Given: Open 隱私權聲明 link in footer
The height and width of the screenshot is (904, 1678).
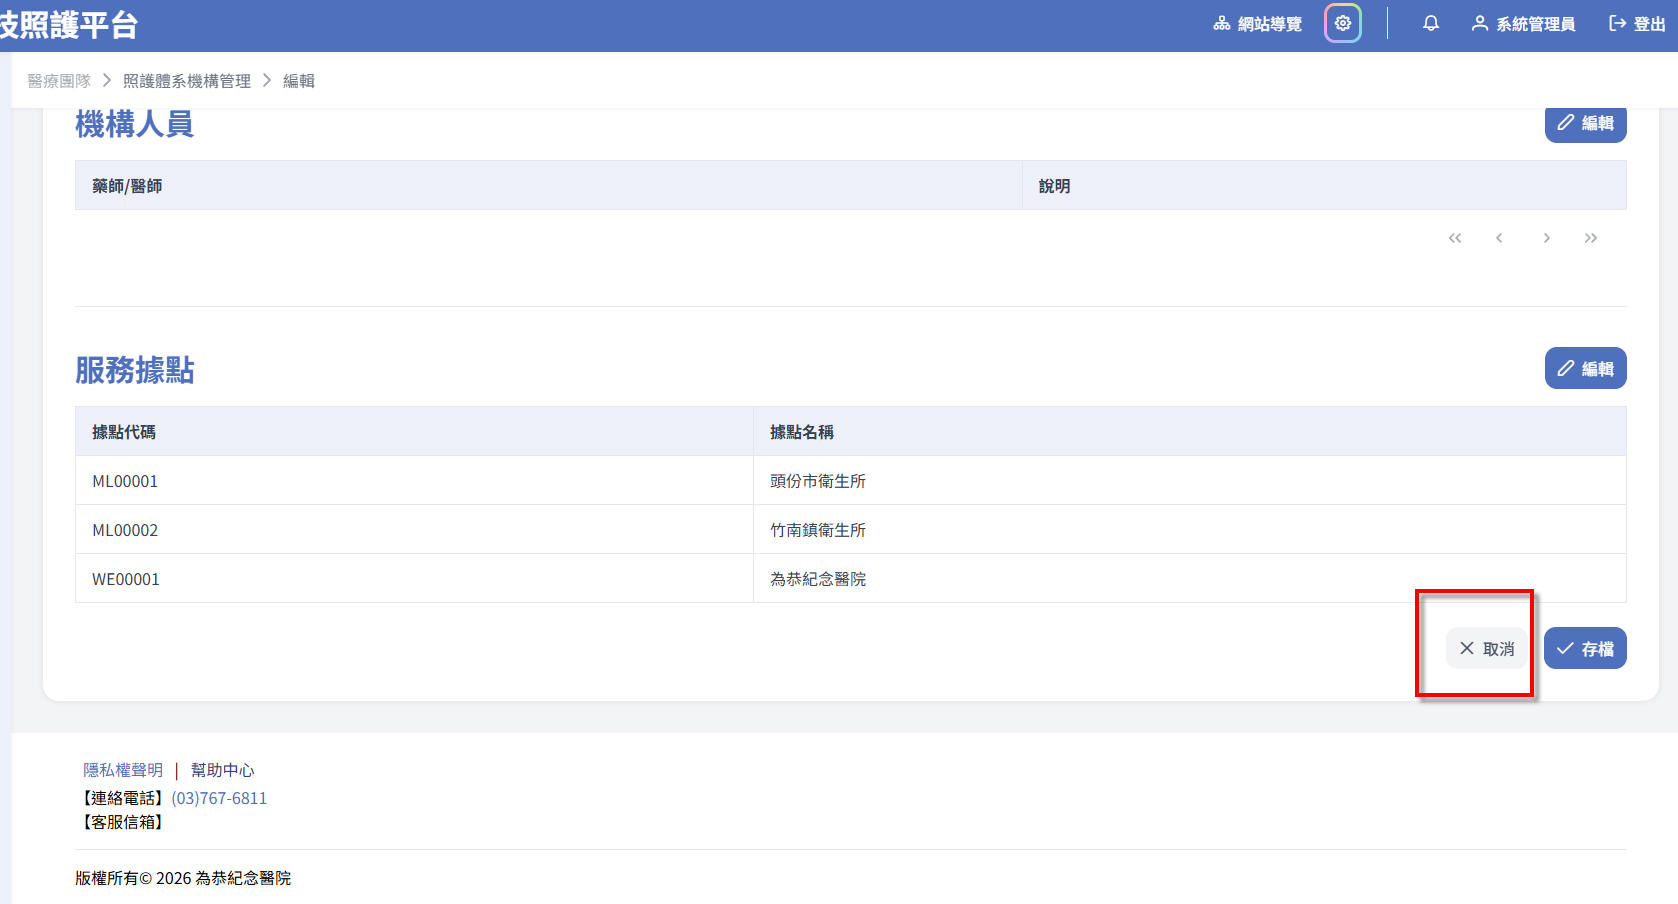Looking at the screenshot, I should (x=123, y=770).
